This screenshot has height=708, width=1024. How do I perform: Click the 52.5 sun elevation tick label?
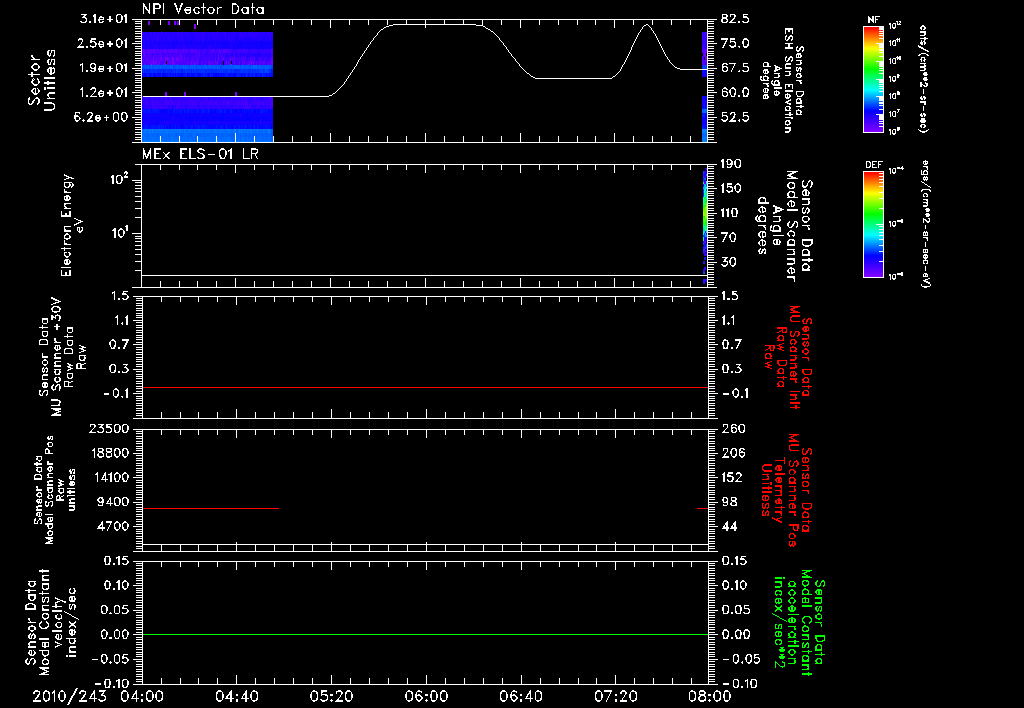pyautogui.click(x=735, y=117)
